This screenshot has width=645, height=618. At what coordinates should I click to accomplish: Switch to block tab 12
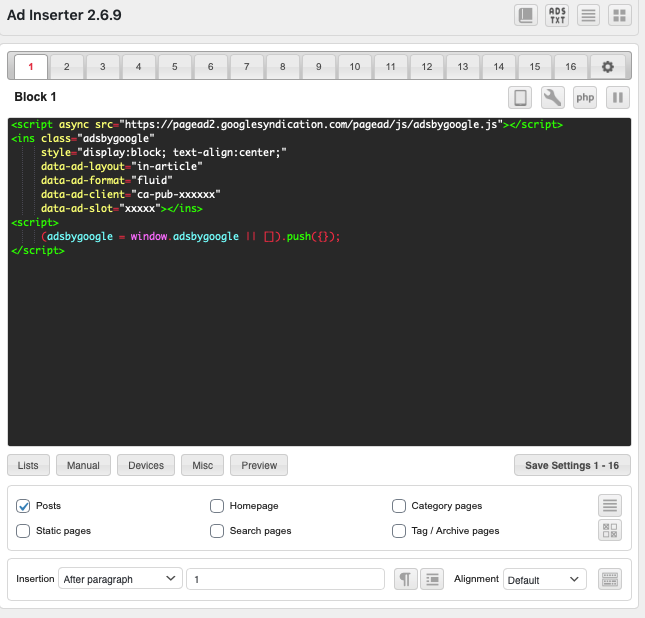[427, 67]
